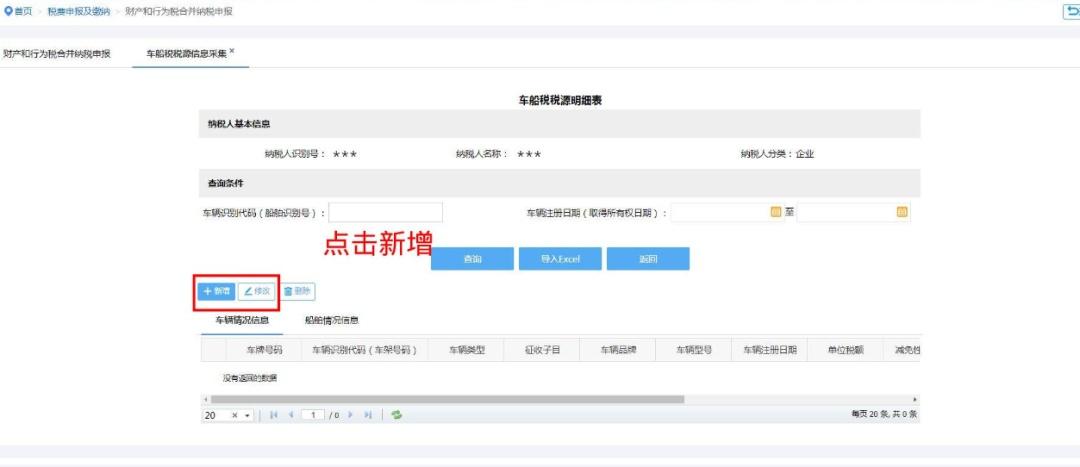Expand the page size dropdown showing 20
Image resolution: width=1080 pixels, height=467 pixels.
(247, 415)
